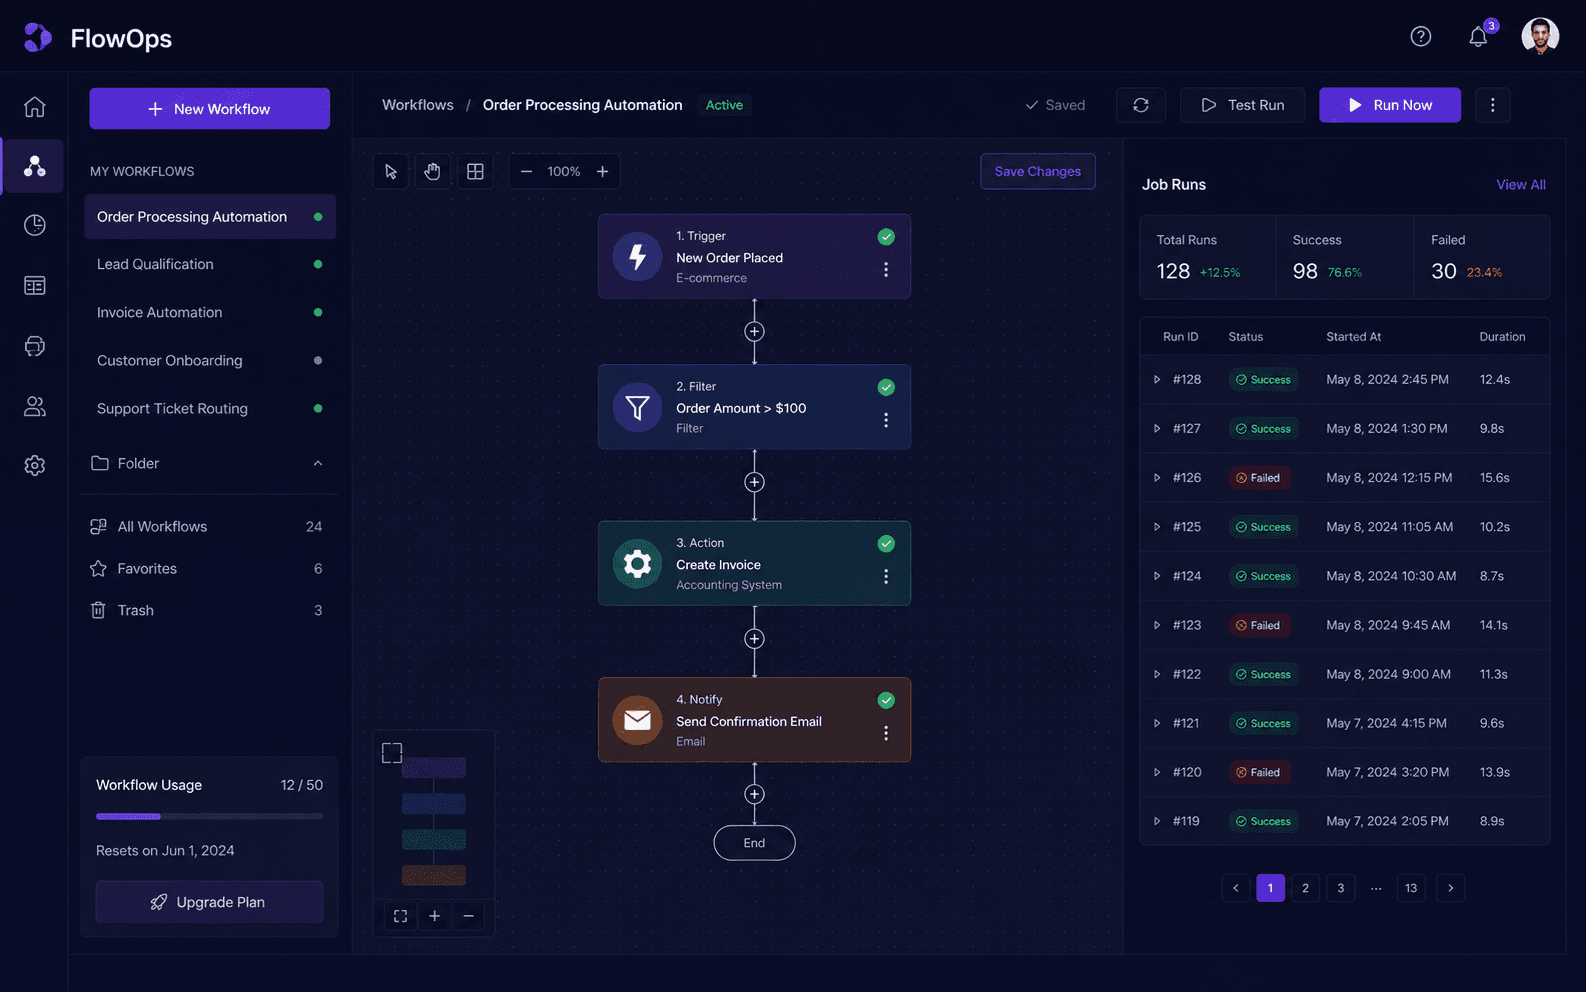Go to previous page of job runs
The height and width of the screenshot is (992, 1586).
point(1236,888)
